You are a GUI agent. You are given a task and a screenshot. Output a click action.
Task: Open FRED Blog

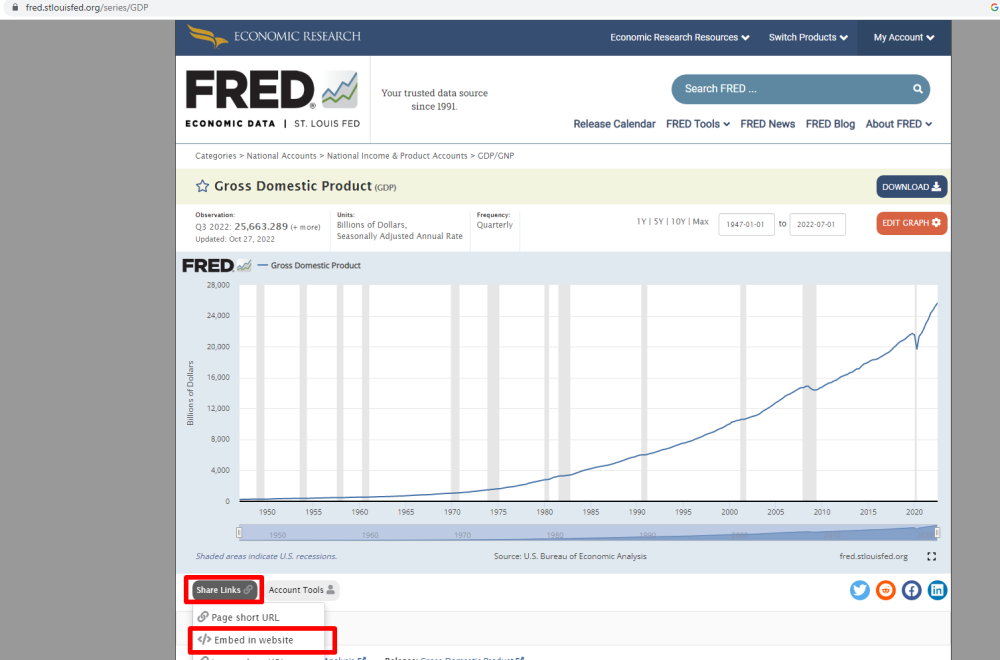pos(830,124)
